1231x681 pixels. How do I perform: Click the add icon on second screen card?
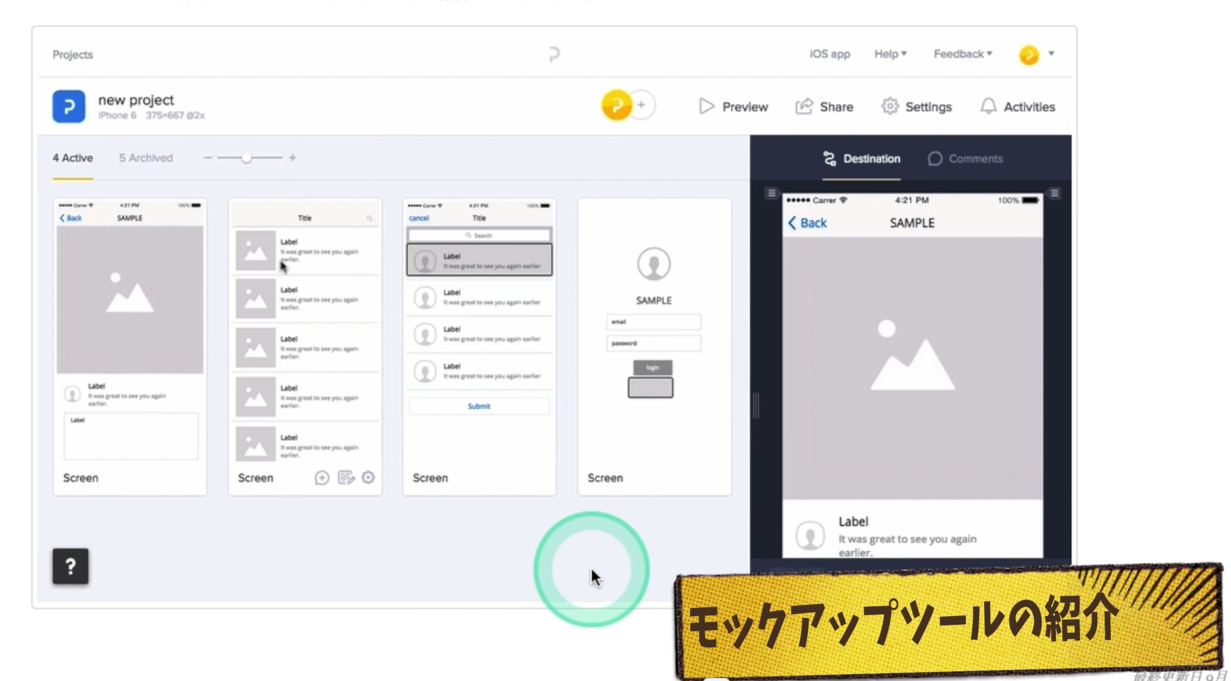coord(322,478)
